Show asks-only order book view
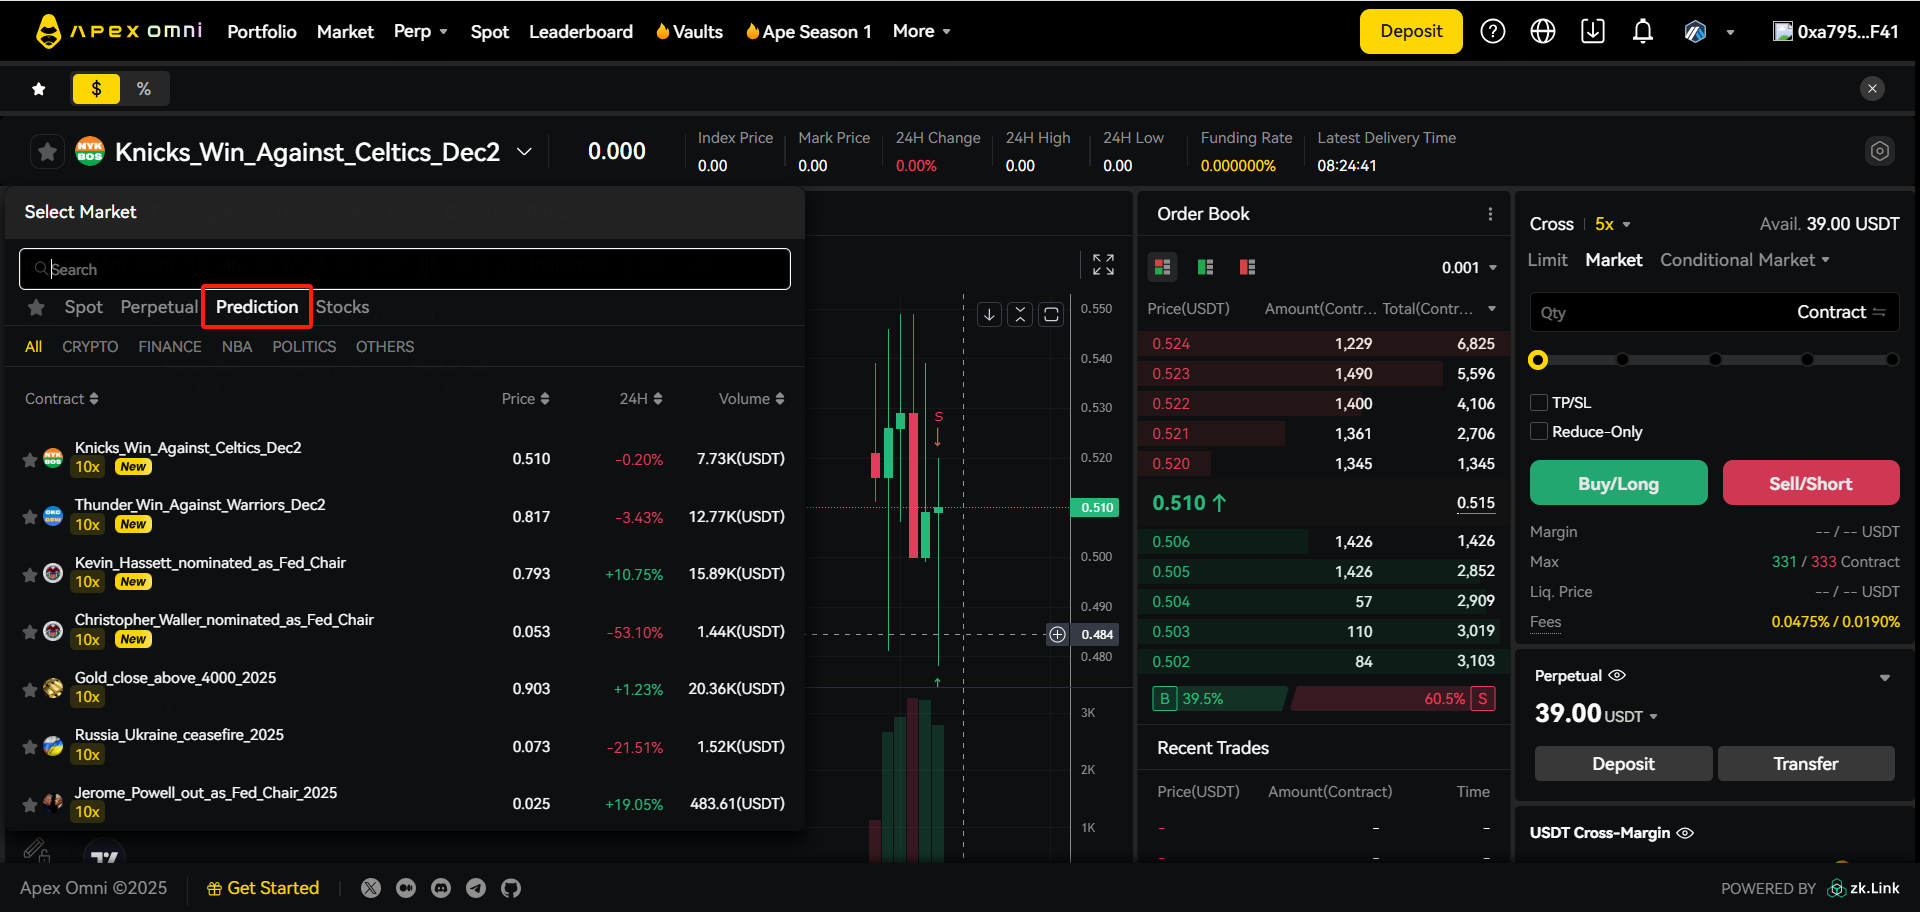The image size is (1920, 912). click(1247, 267)
